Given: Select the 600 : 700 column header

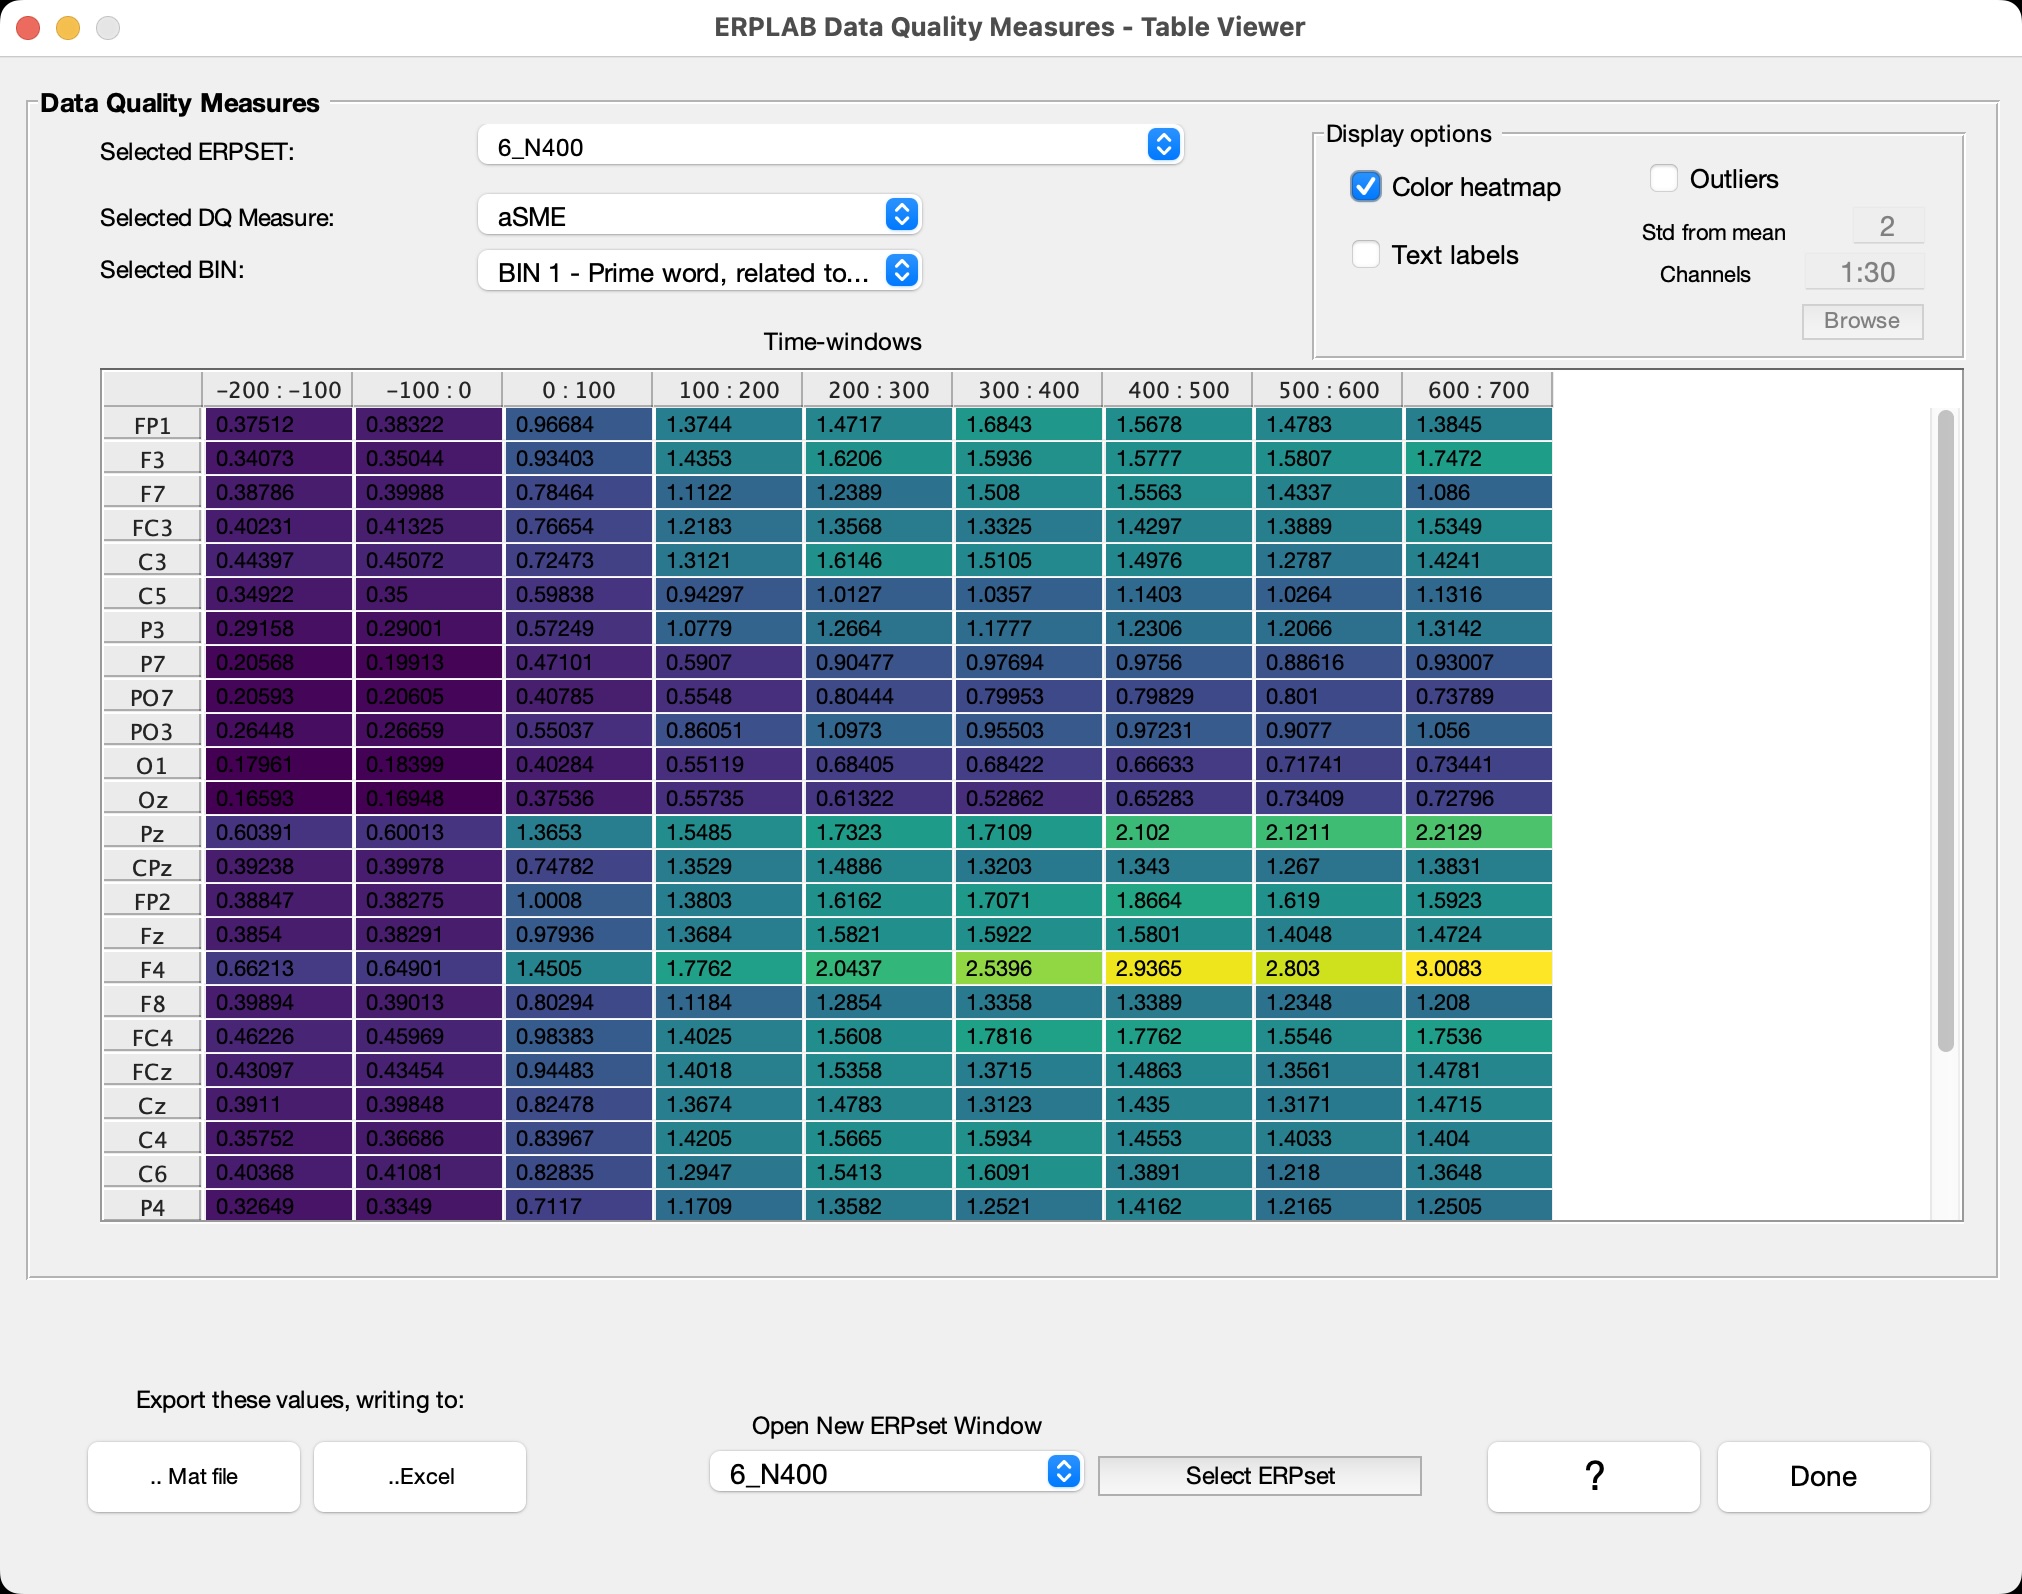Looking at the screenshot, I should [1478, 390].
